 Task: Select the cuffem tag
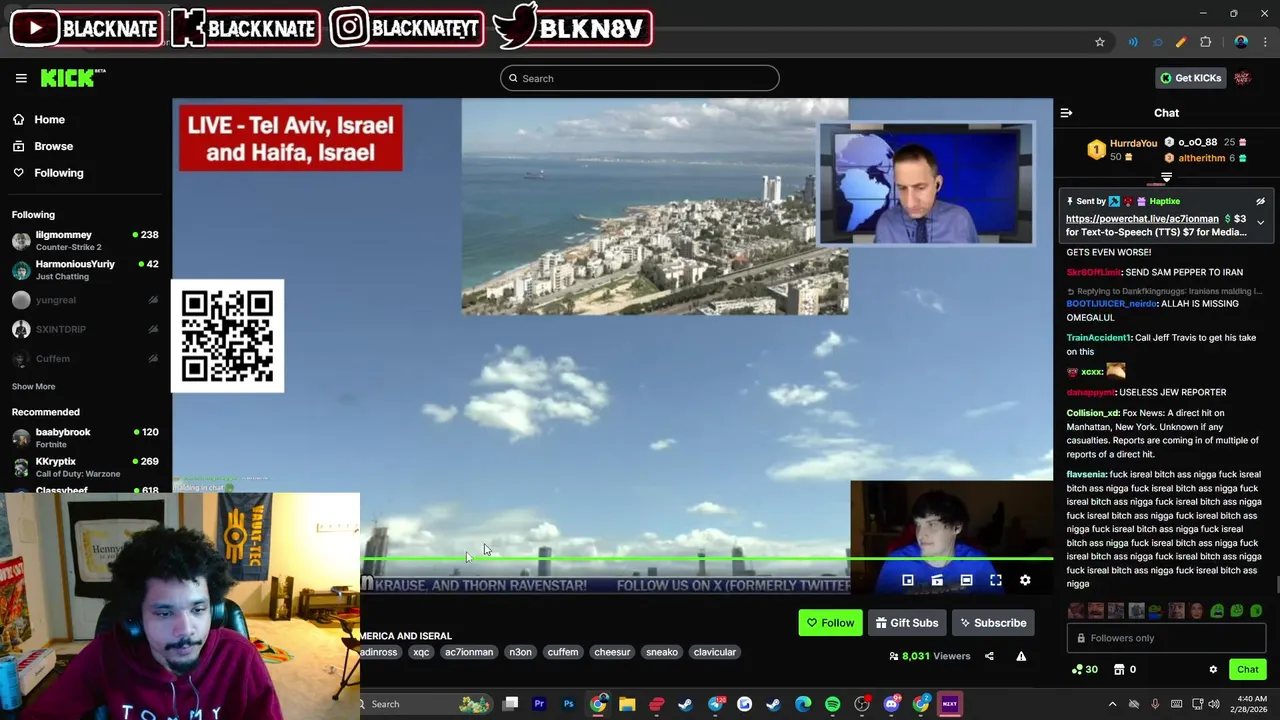coord(562,652)
